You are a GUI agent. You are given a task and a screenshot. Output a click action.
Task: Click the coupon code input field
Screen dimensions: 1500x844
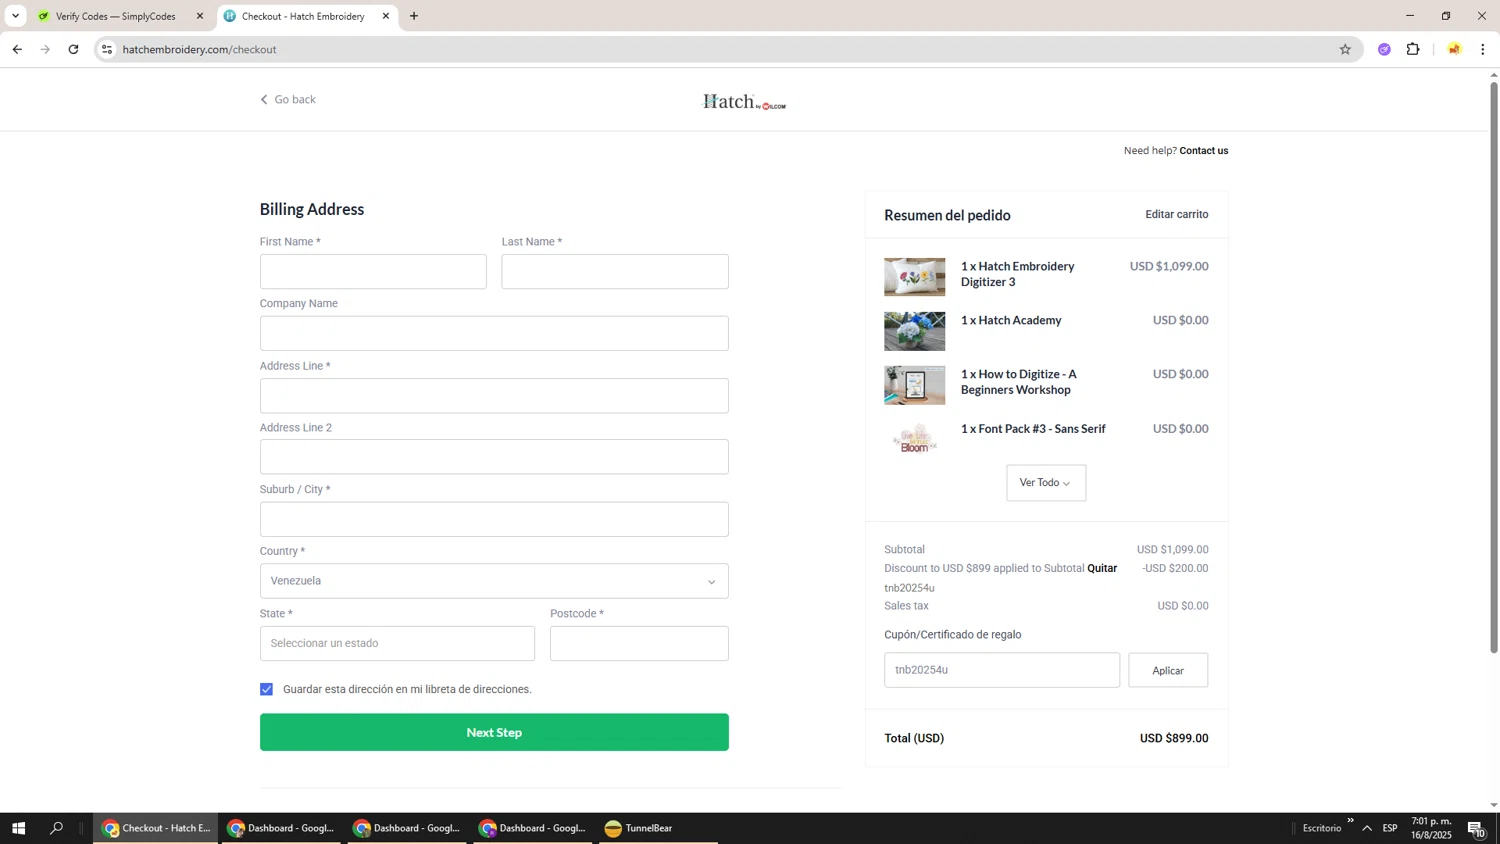[x=1002, y=670]
